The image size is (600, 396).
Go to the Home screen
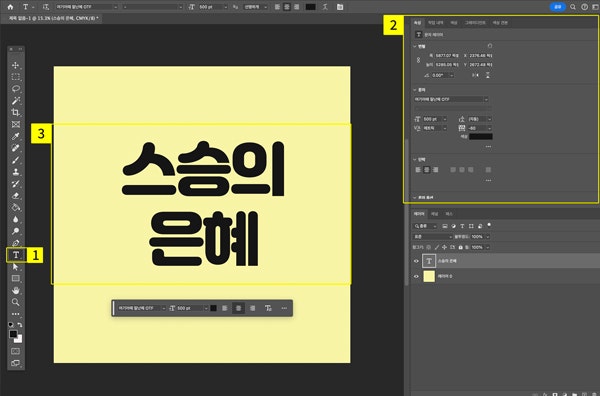(x=10, y=7)
